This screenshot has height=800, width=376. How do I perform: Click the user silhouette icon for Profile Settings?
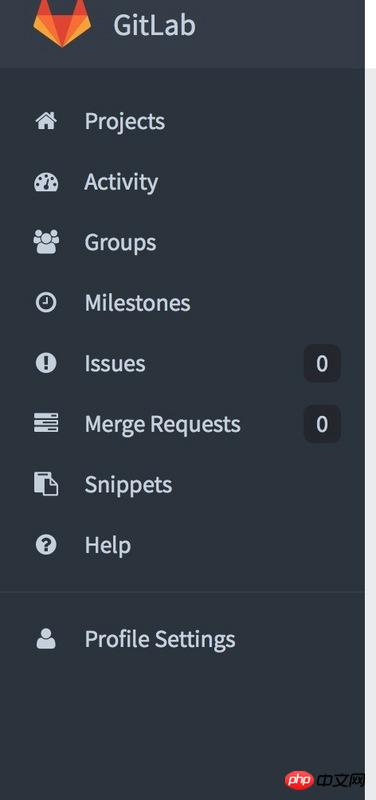tap(46, 639)
